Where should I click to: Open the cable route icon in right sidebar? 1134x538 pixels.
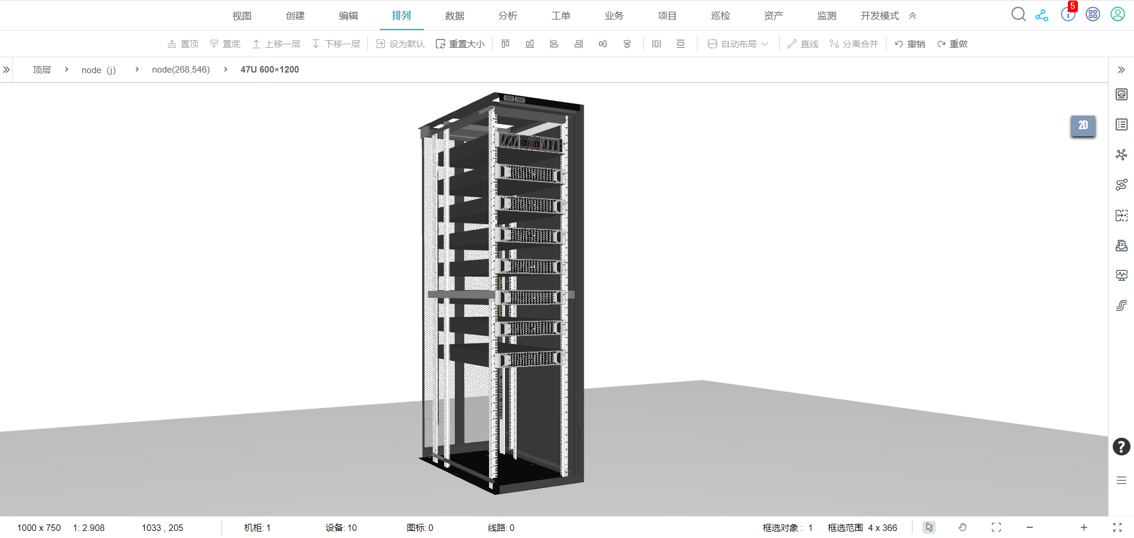click(x=1122, y=305)
